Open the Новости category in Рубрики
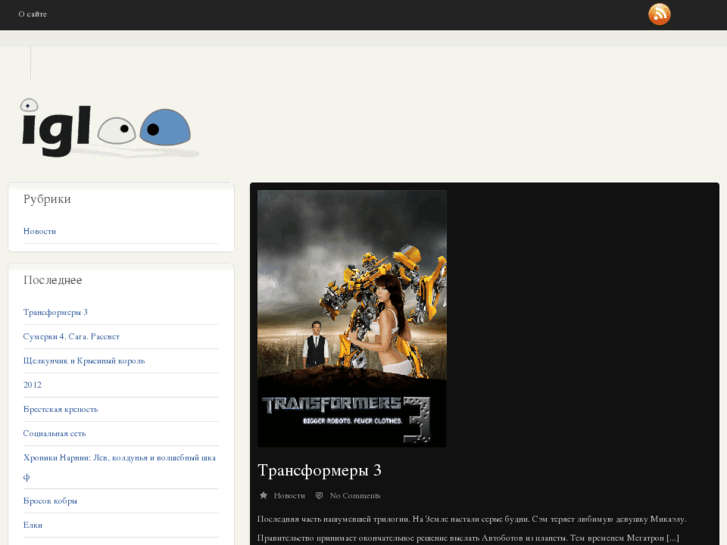 tap(40, 231)
